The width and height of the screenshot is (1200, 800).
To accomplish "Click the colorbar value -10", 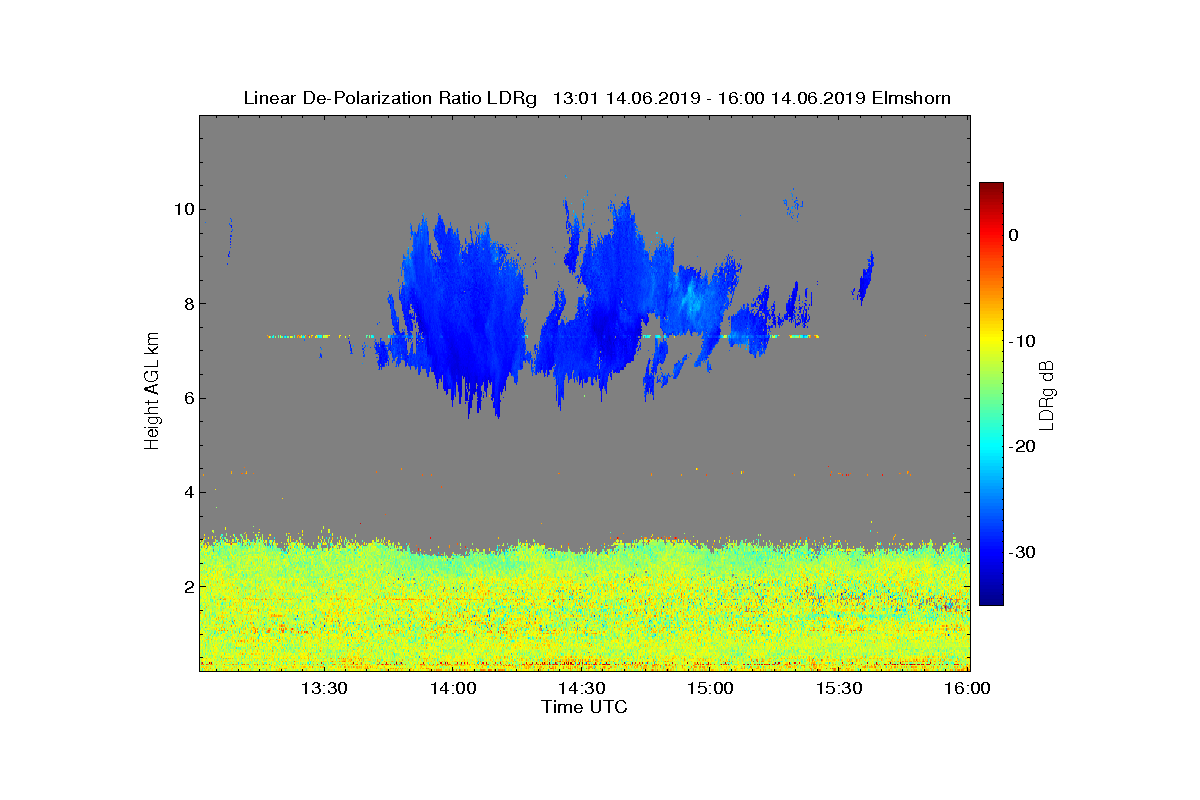I will tap(1022, 341).
